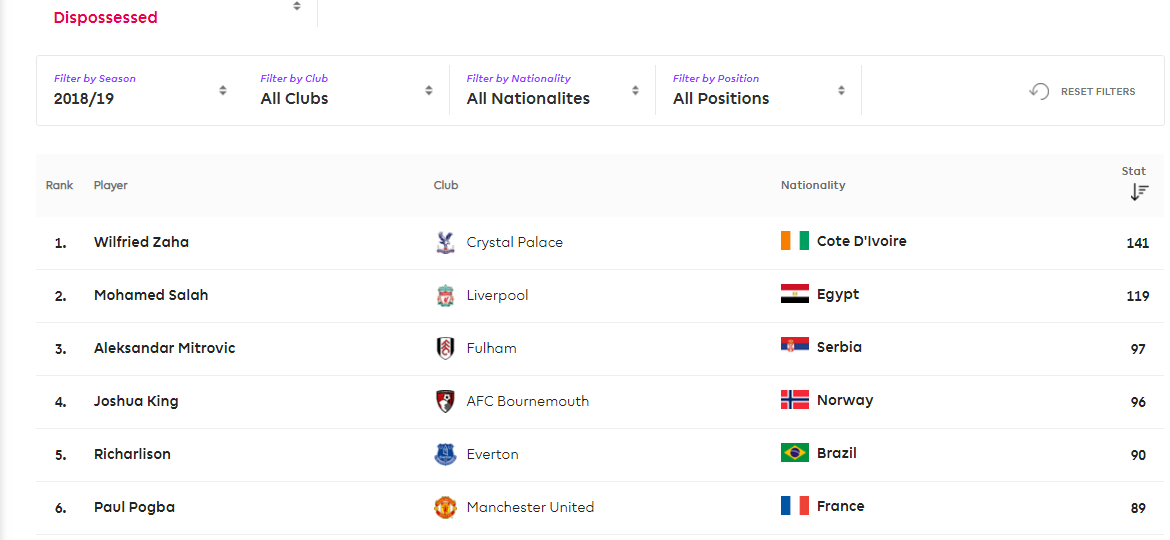Click the Crystal Palace club crest
The image size is (1170, 540).
445,242
